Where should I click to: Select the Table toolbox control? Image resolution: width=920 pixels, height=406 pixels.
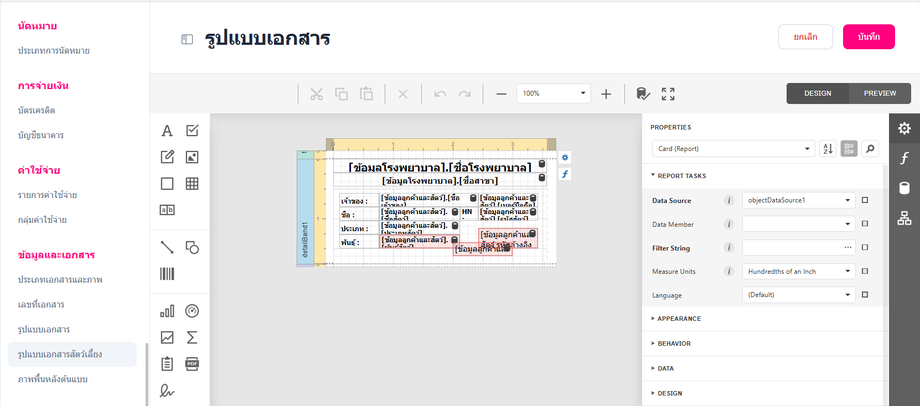pyautogui.click(x=192, y=184)
